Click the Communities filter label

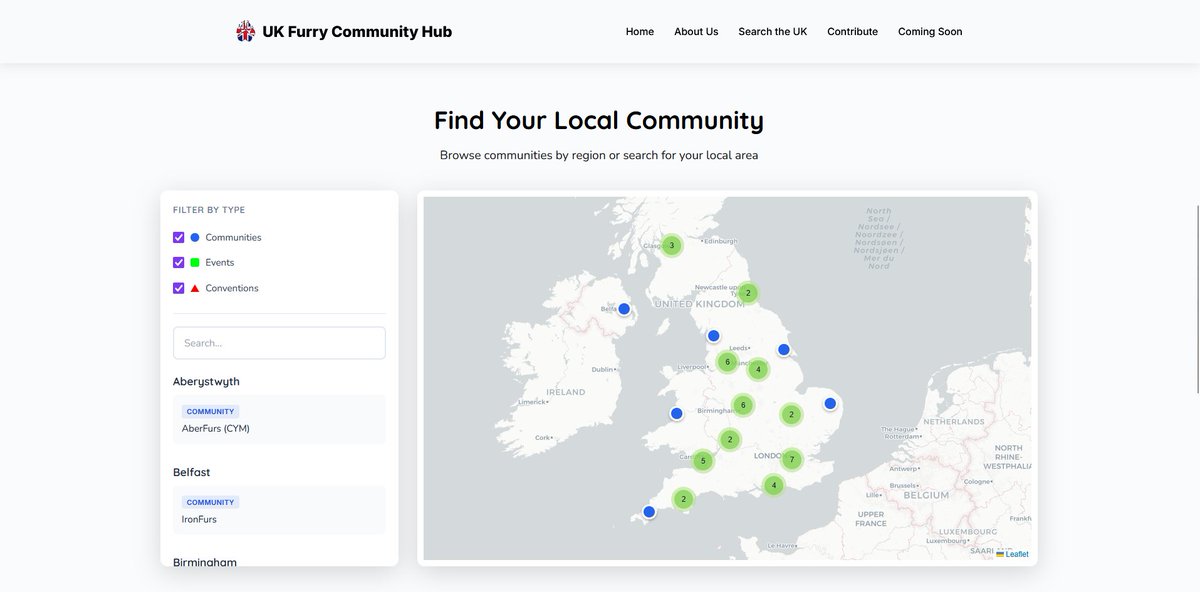(233, 237)
